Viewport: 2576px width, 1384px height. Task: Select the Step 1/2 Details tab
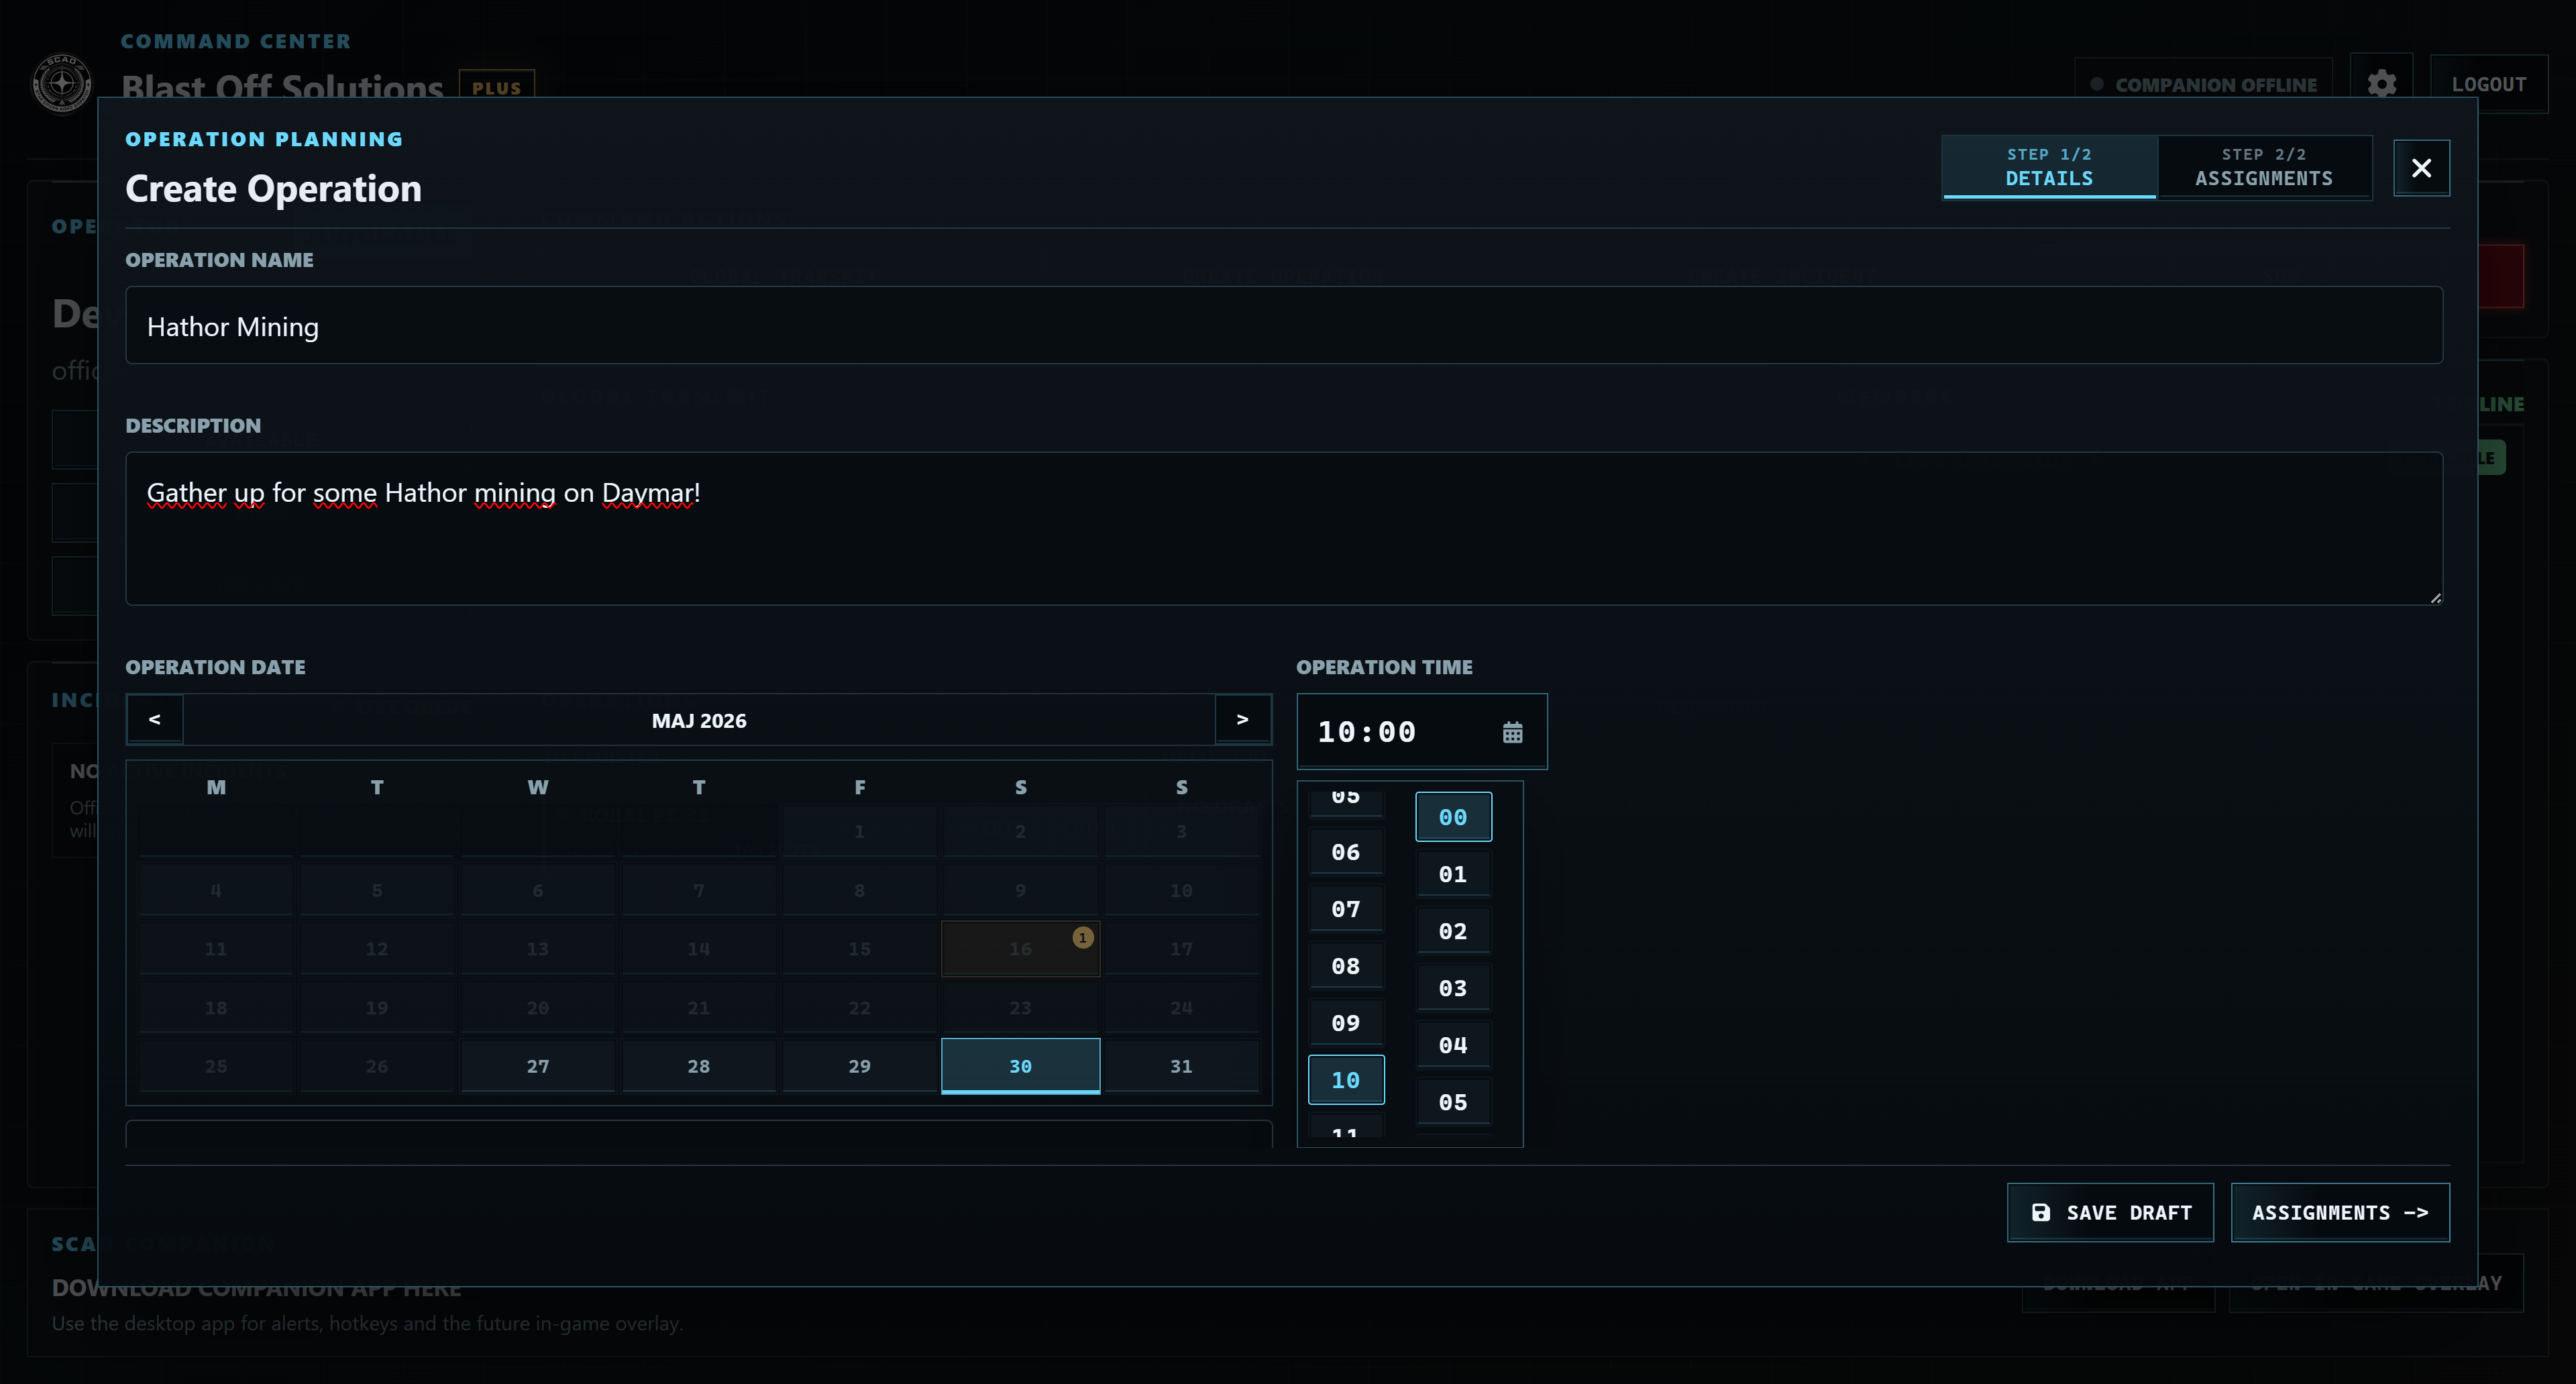pyautogui.click(x=2049, y=167)
